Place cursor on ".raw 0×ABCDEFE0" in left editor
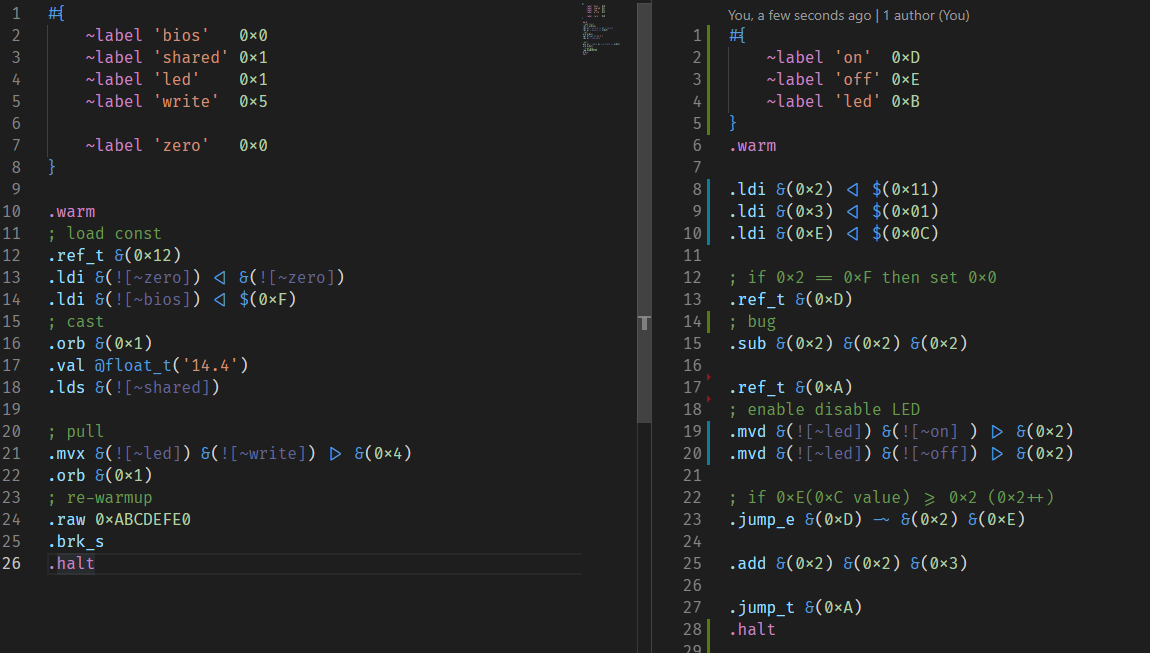Image resolution: width=1150 pixels, height=653 pixels. coord(118,519)
